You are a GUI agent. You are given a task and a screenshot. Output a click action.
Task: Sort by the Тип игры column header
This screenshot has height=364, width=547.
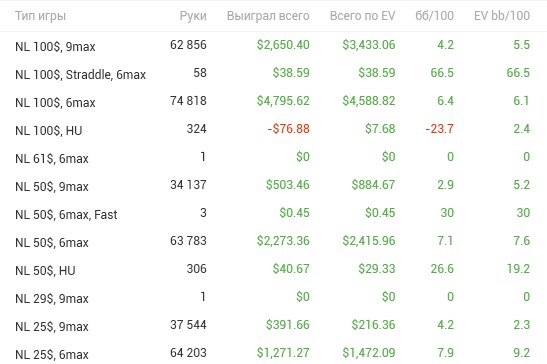(40, 16)
